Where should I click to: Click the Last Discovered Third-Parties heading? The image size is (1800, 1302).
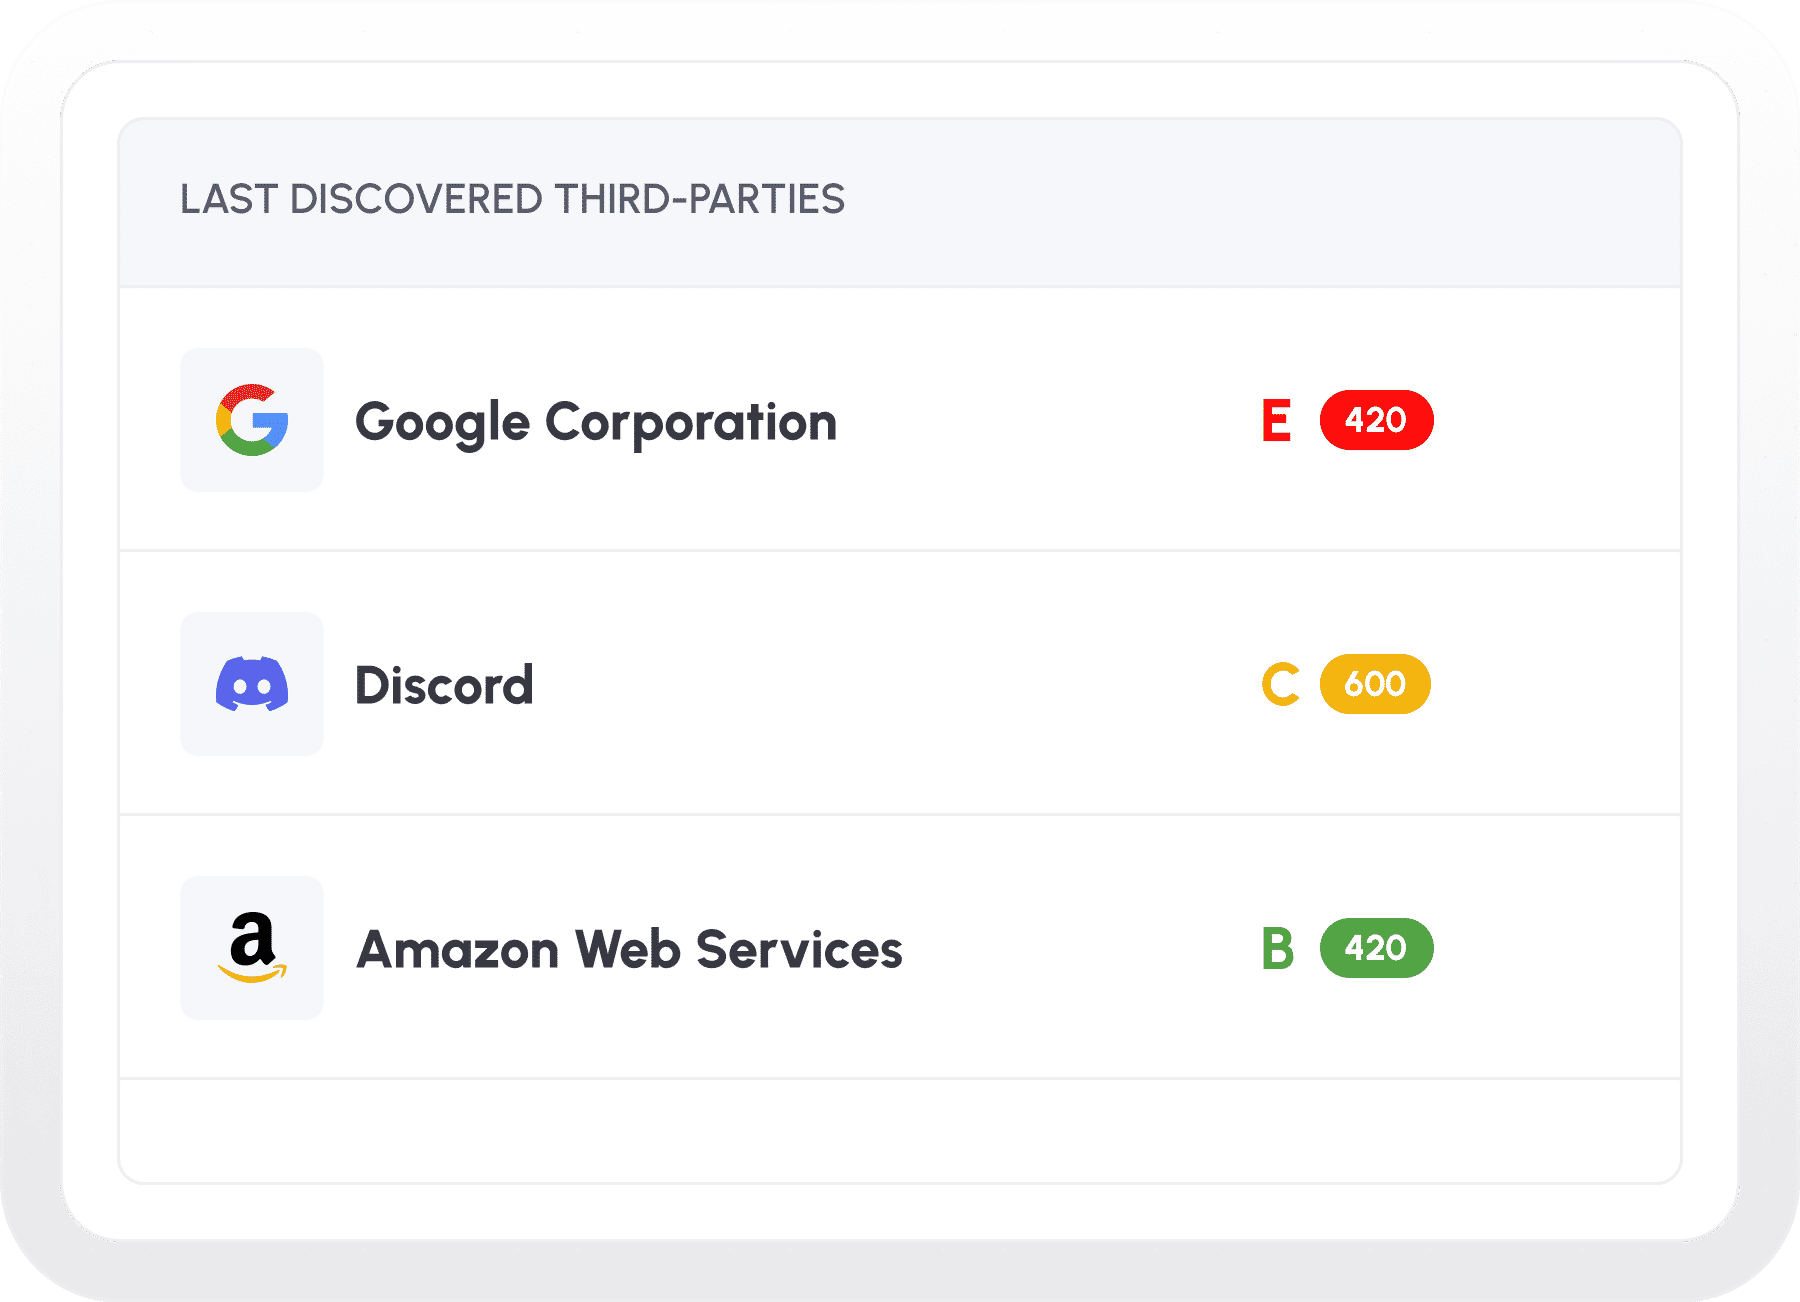coord(512,200)
